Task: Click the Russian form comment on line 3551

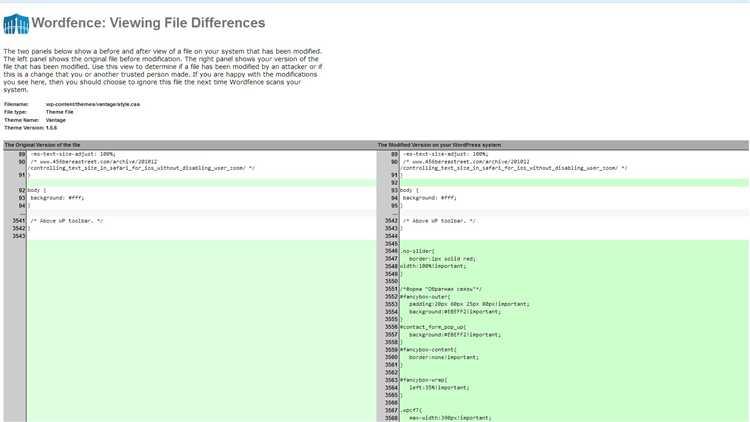Action: point(441,289)
